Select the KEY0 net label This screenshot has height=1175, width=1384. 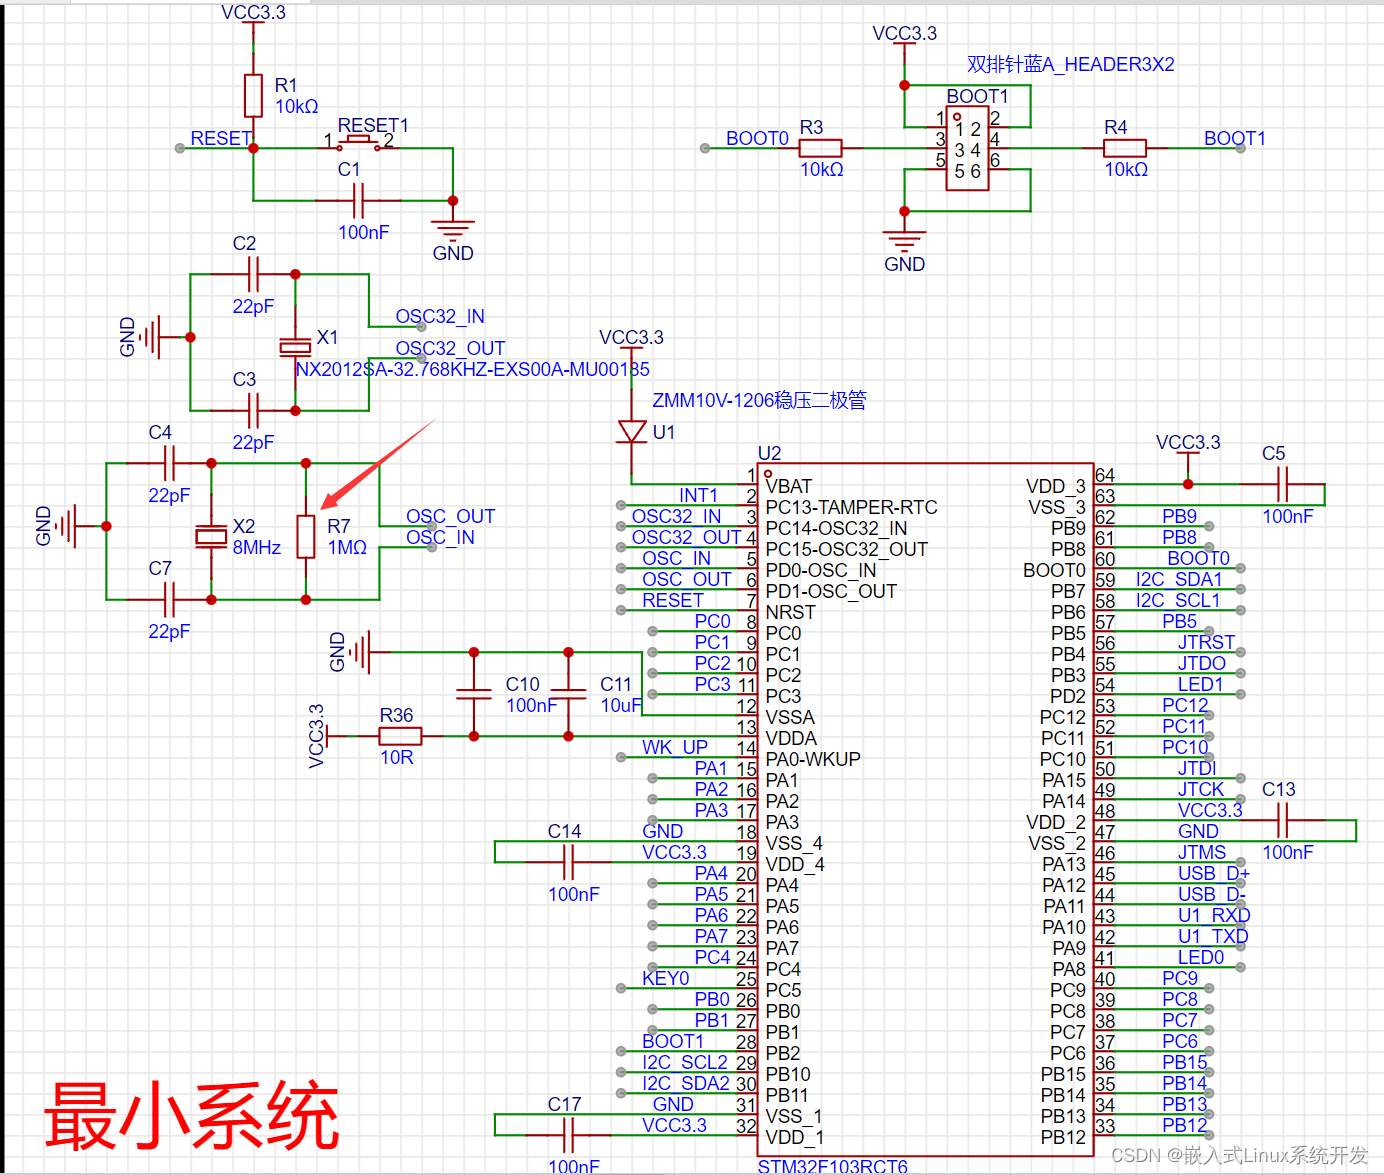point(666,978)
